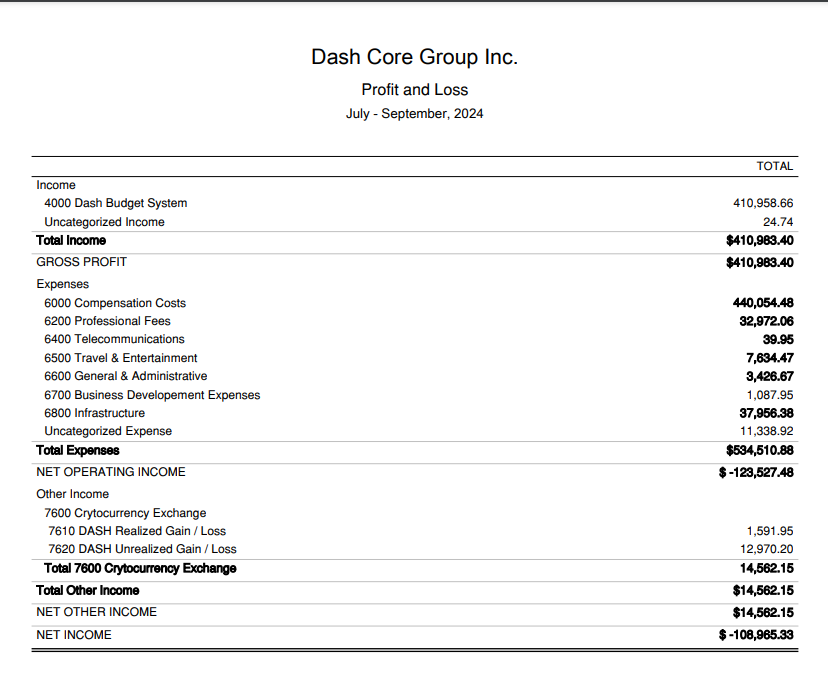This screenshot has height=673, width=828.
Task: Click the Total 7600 Crytocurrency Exchange label
Action: click(140, 568)
